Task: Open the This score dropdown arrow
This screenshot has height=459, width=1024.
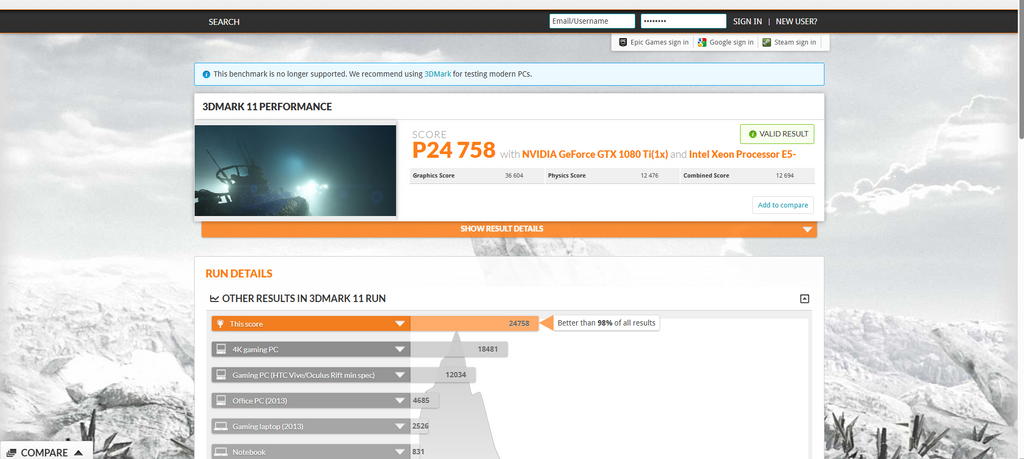Action: (x=400, y=324)
